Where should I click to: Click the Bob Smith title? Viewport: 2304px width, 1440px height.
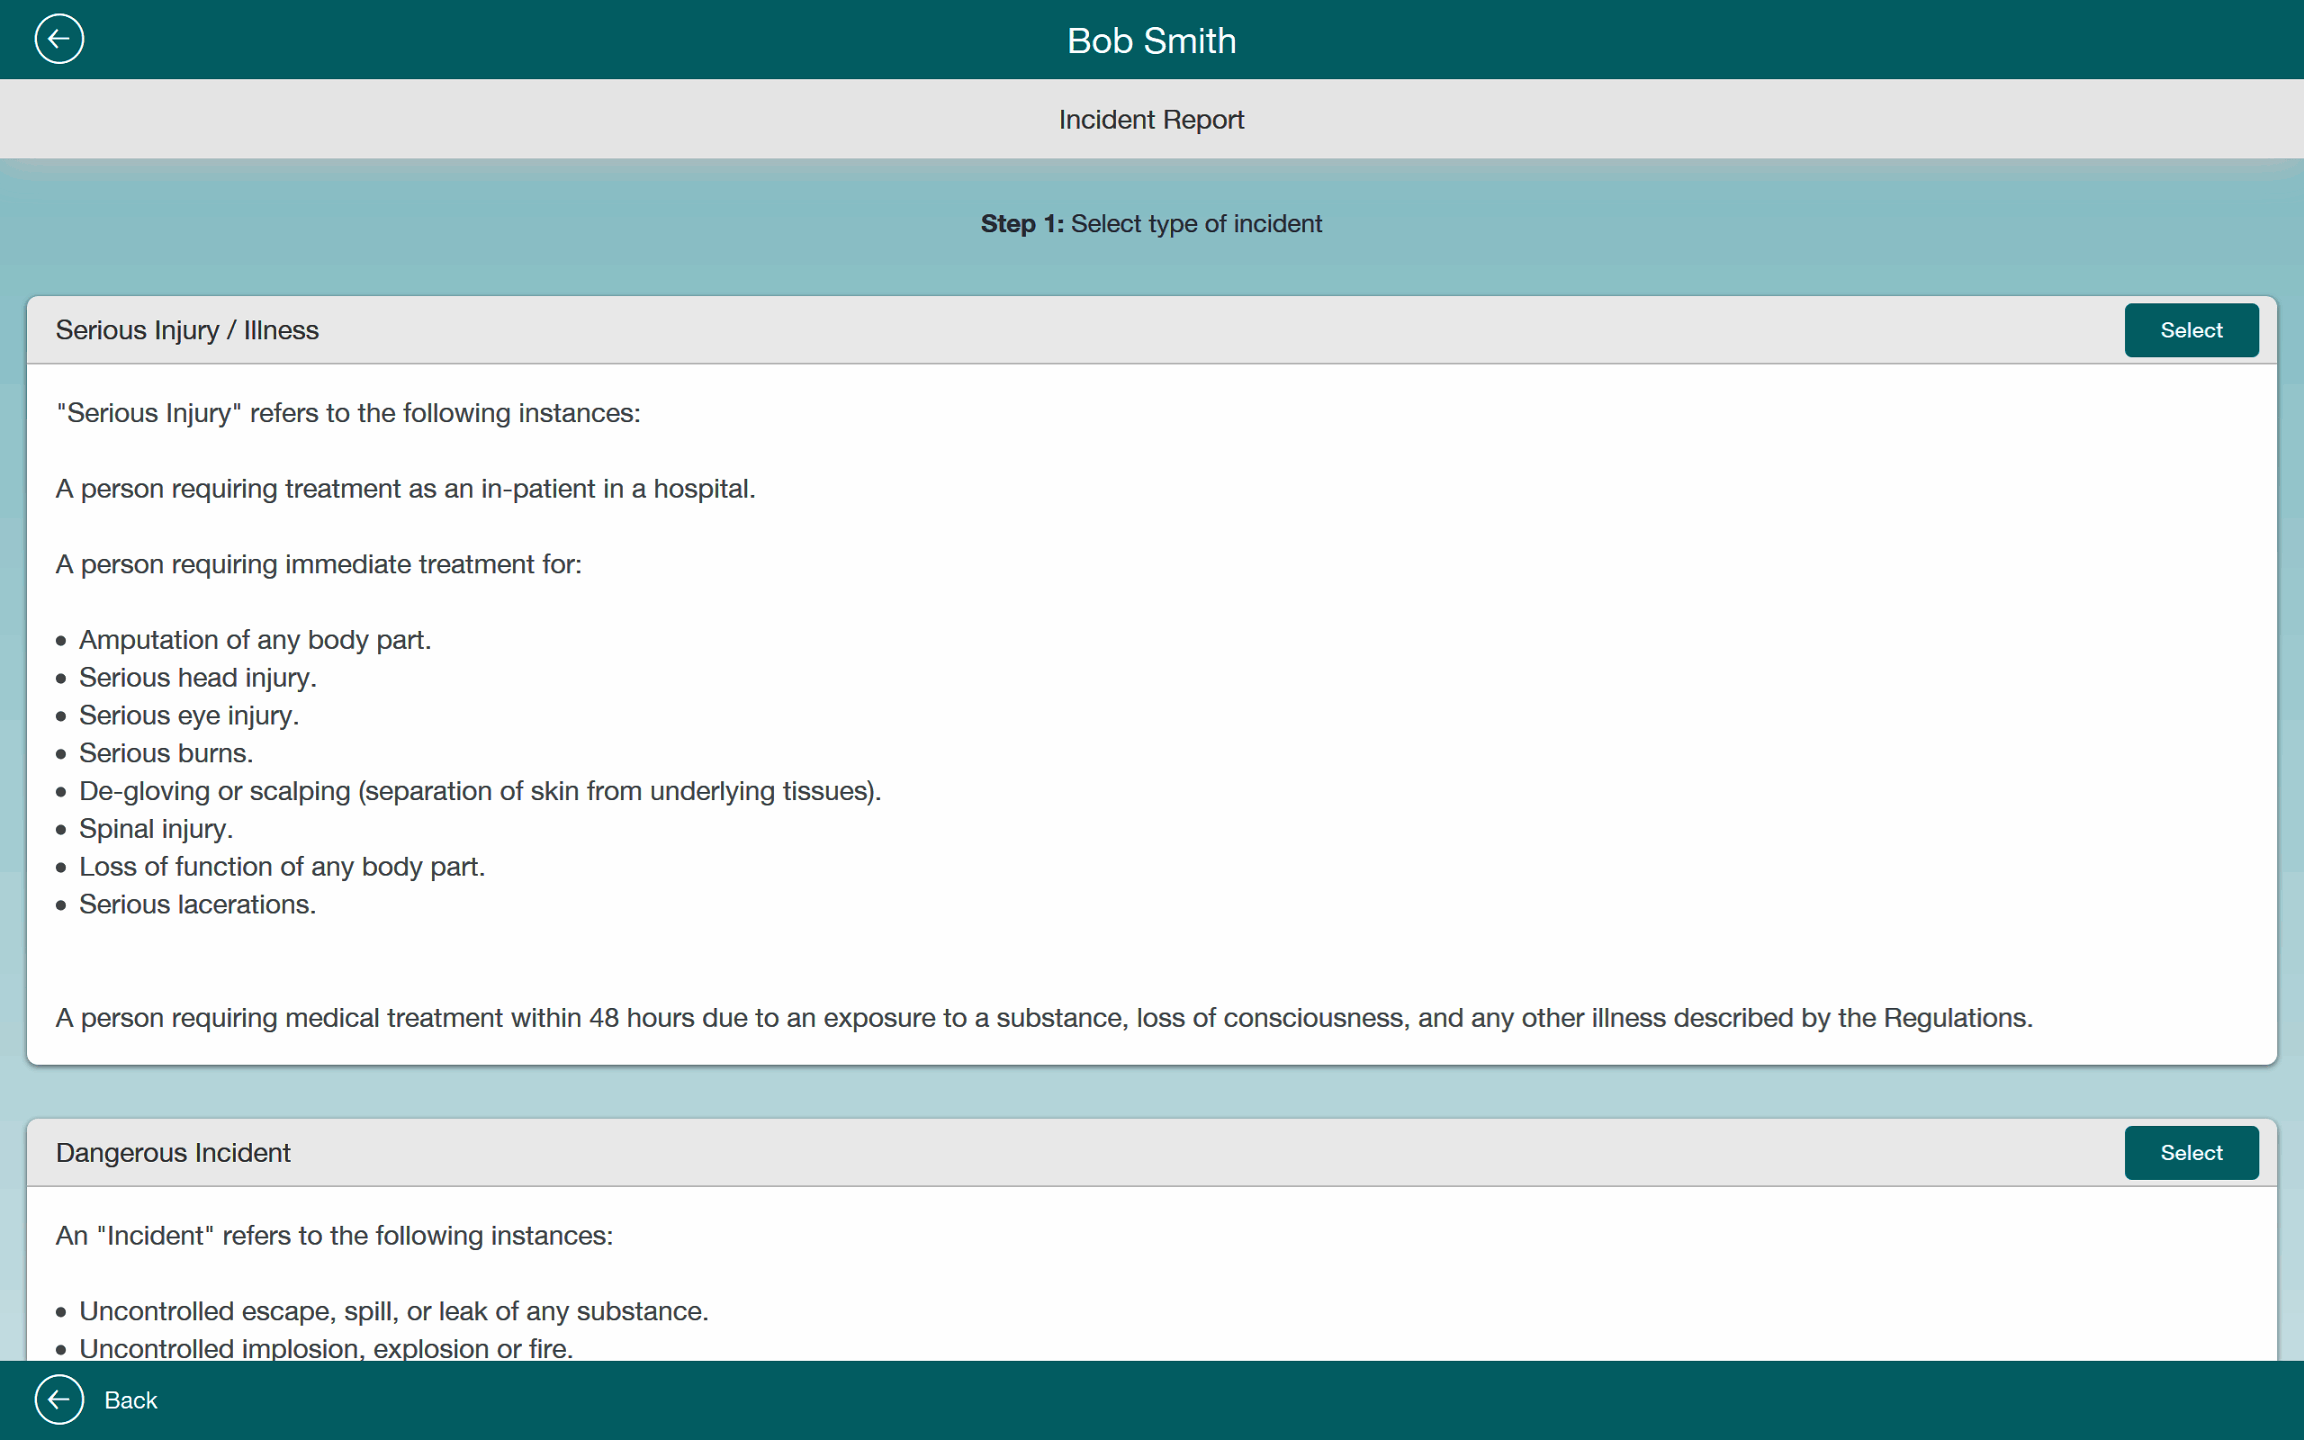pyautogui.click(x=1151, y=41)
